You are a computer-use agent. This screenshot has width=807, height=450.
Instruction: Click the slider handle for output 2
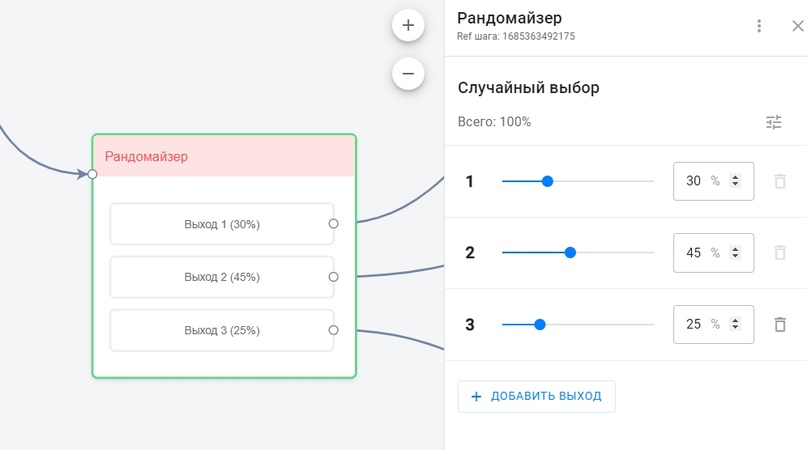[x=570, y=253]
